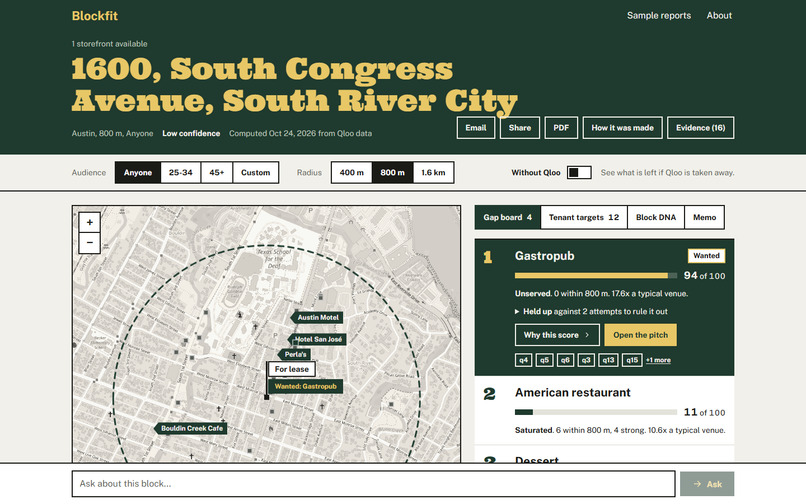Viewport: 806px width, 504px height.
Task: Click the q4 evidence chip
Action: click(x=523, y=360)
